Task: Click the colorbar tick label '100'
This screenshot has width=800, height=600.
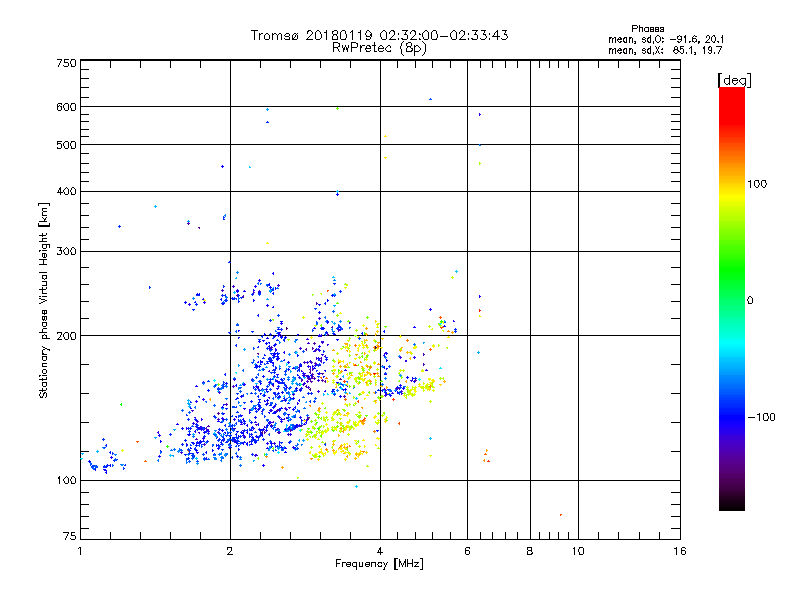Action: [757, 184]
